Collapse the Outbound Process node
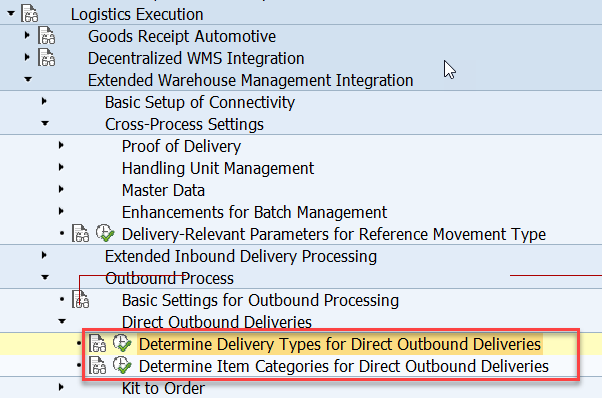602x398 pixels. (x=45, y=277)
